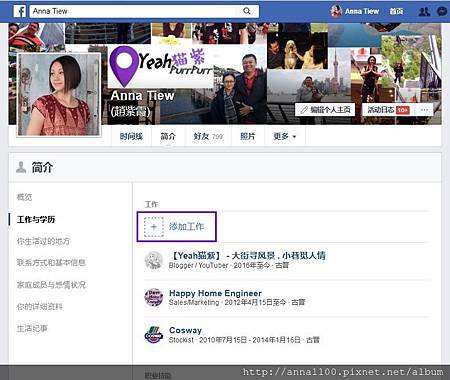This screenshot has height=380, width=450.
Task: Focus the Anna Tiew search field
Action: [x=144, y=11]
